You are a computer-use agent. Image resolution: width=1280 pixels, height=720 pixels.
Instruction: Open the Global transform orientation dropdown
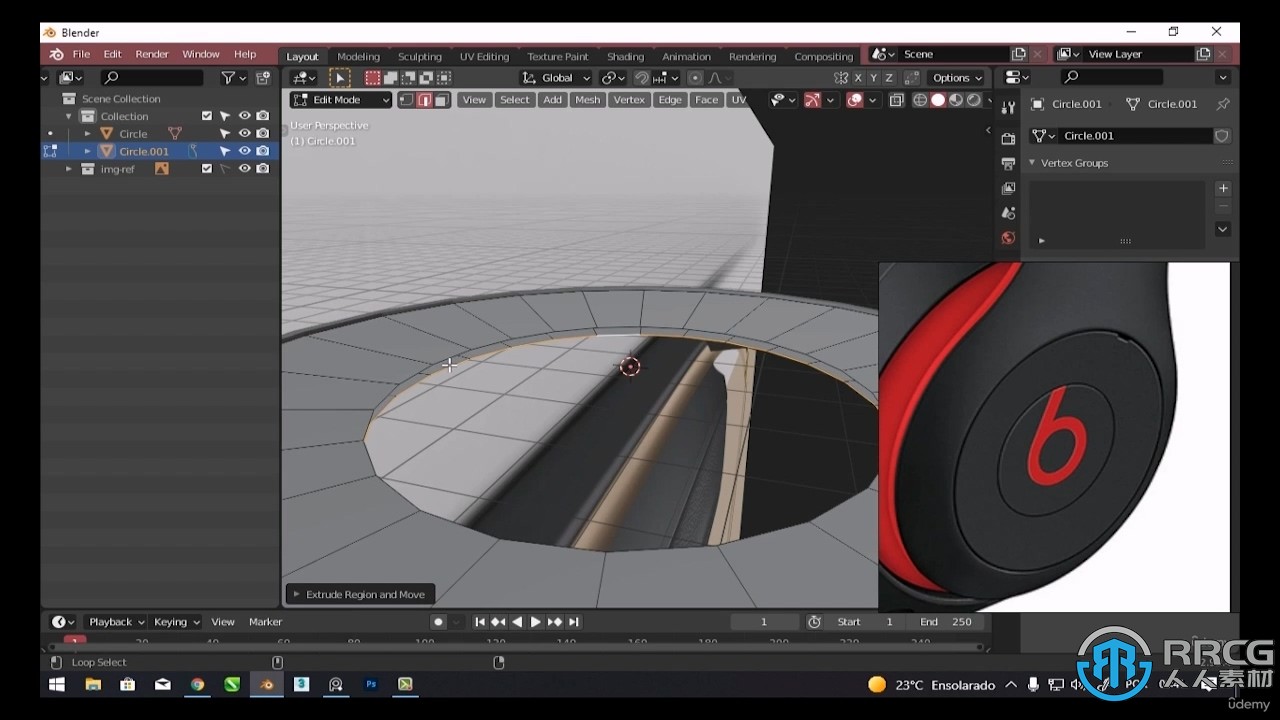pos(557,78)
